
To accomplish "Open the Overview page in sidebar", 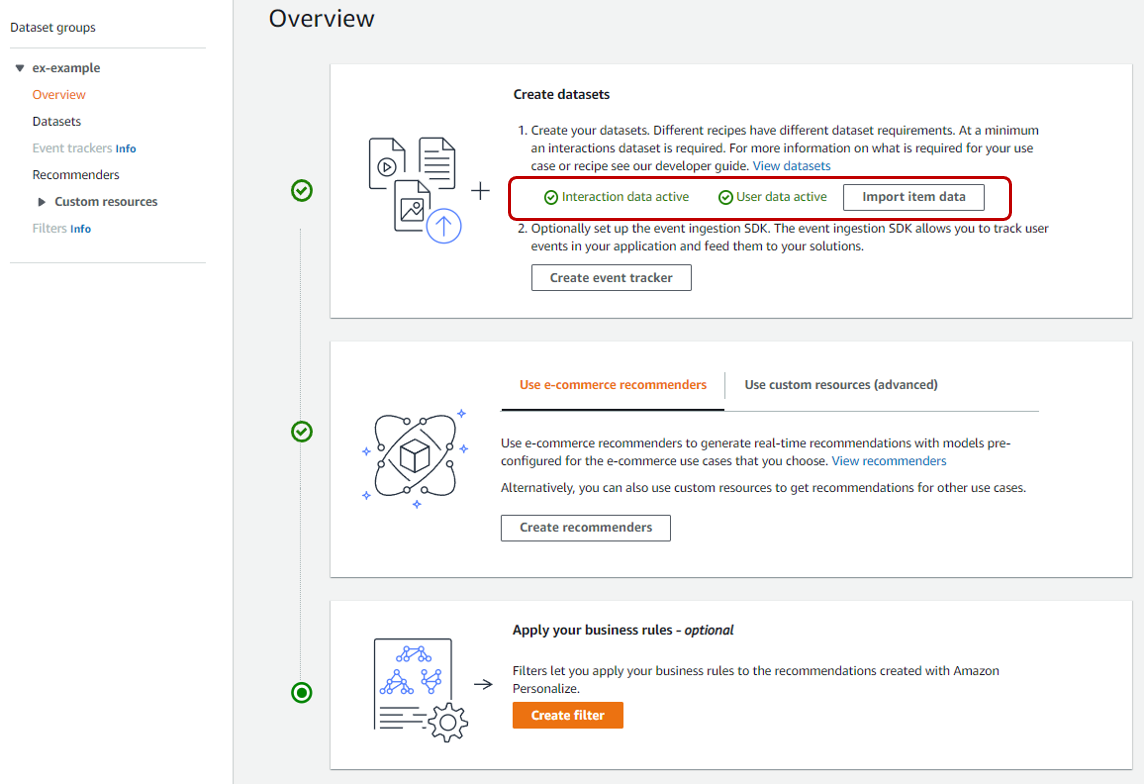I will point(58,95).
